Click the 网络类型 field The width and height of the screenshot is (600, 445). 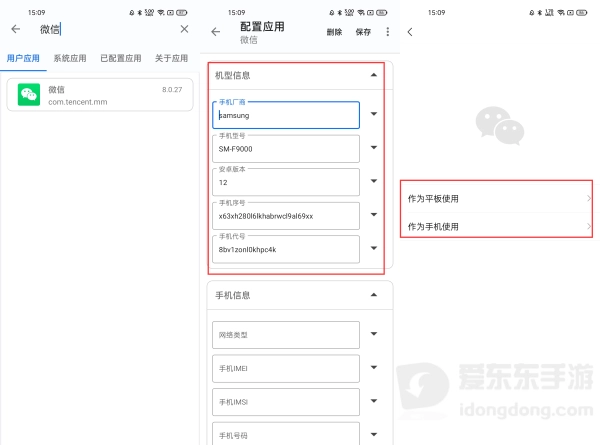[286, 335]
